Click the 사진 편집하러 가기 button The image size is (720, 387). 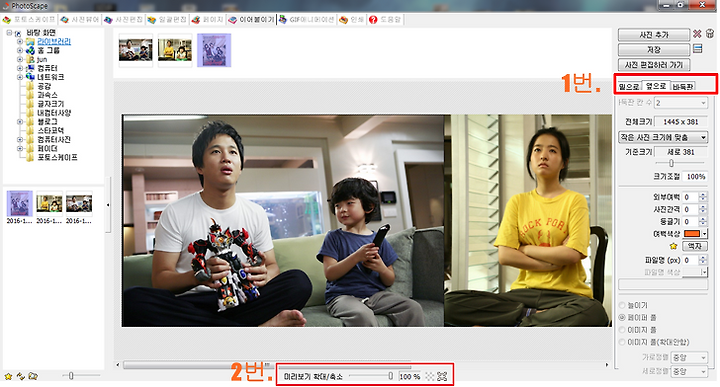point(654,65)
